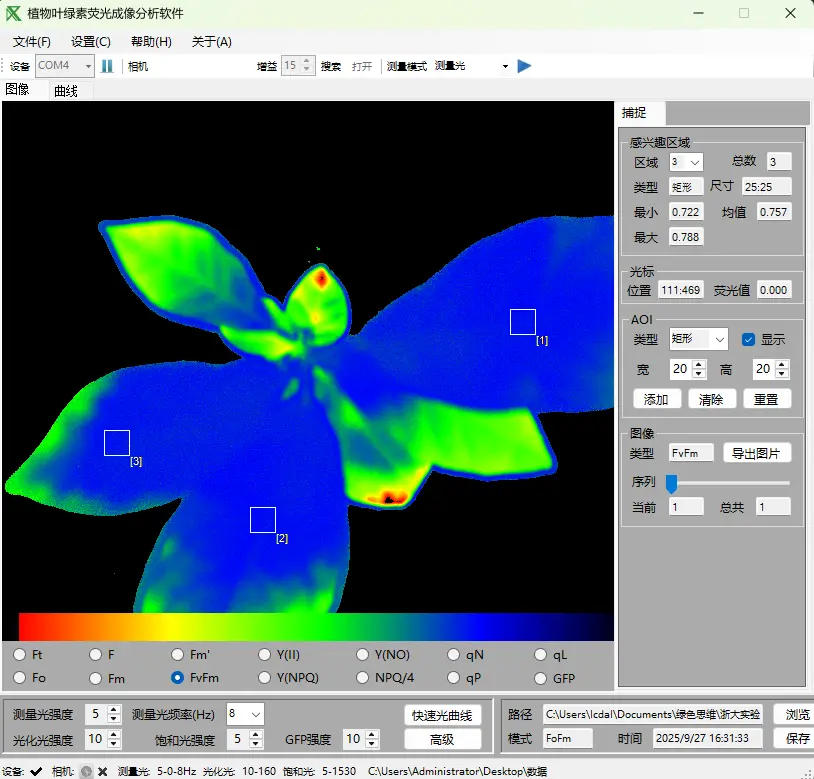814x779 pixels.
Task: Select AOI square marker labeled [2]
Action: (263, 520)
